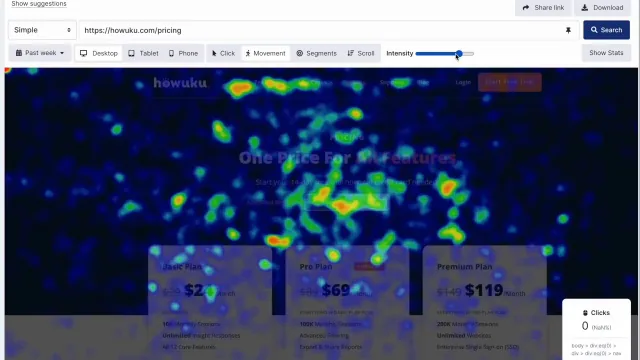This screenshot has width=640, height=360.
Task: Click the Show Stats button
Action: tap(606, 53)
